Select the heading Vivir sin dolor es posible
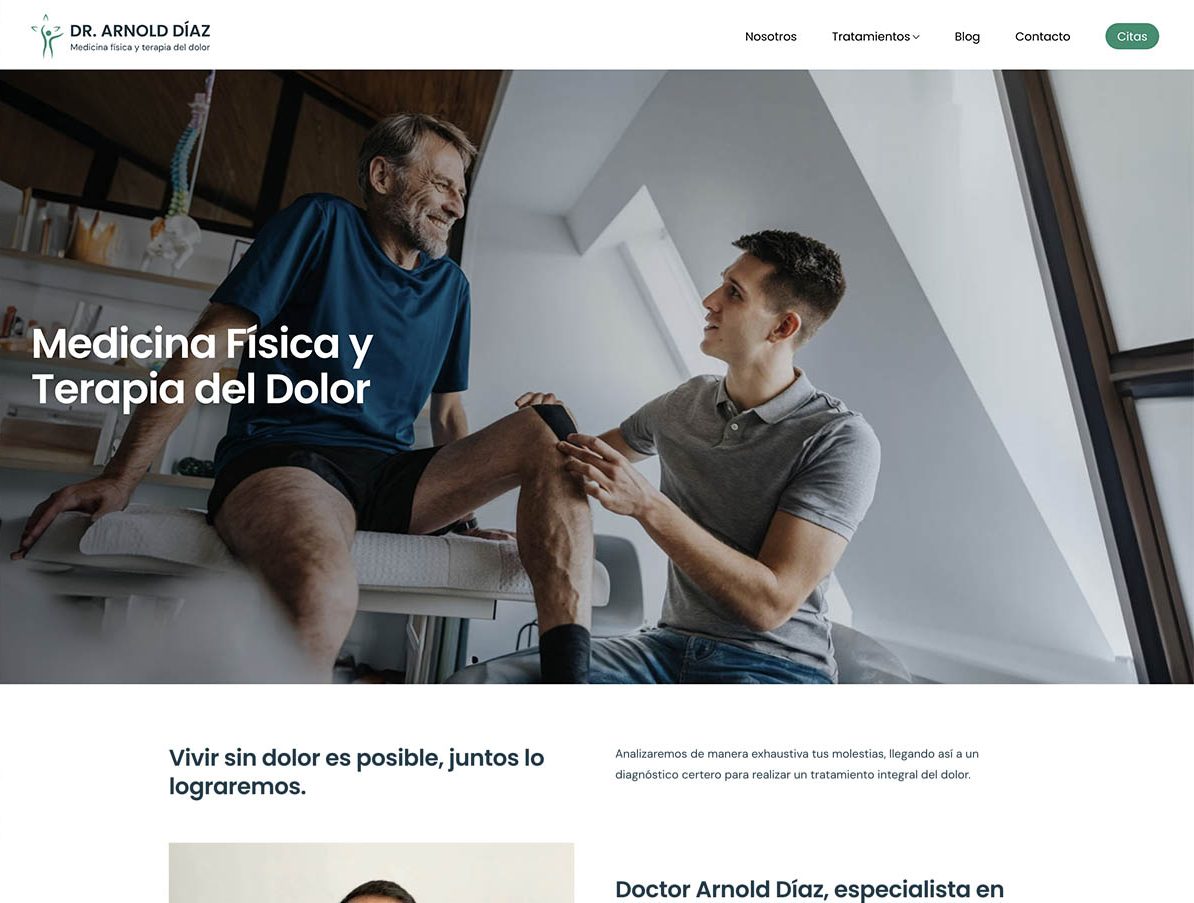This screenshot has height=903, width=1194. tap(356, 772)
